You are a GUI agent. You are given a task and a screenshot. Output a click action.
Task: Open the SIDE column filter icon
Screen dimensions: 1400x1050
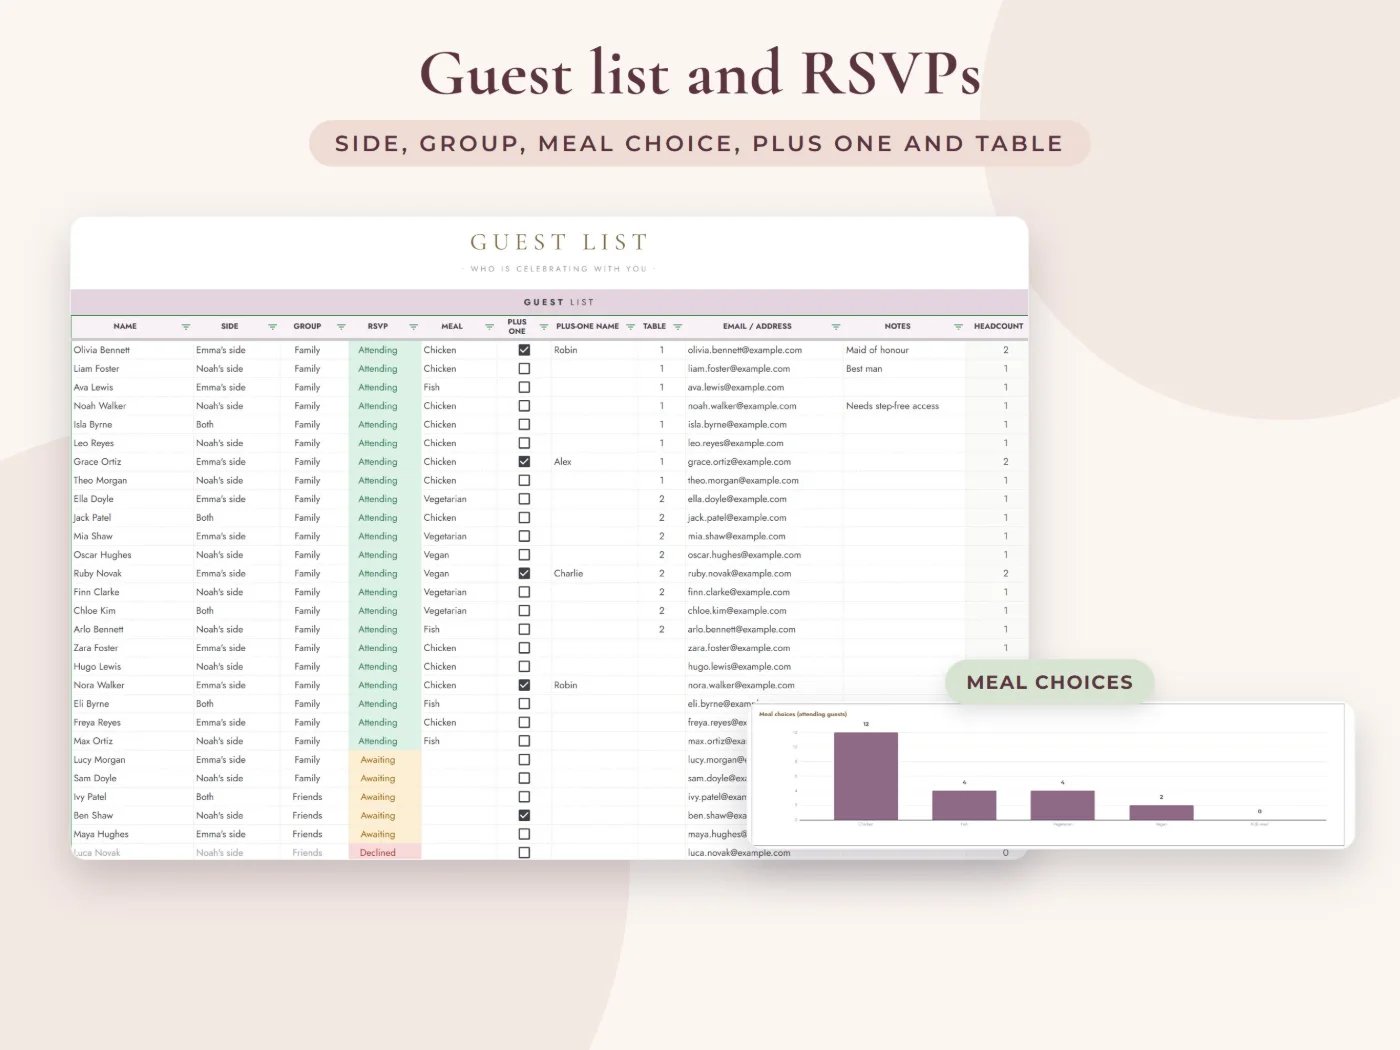click(272, 327)
